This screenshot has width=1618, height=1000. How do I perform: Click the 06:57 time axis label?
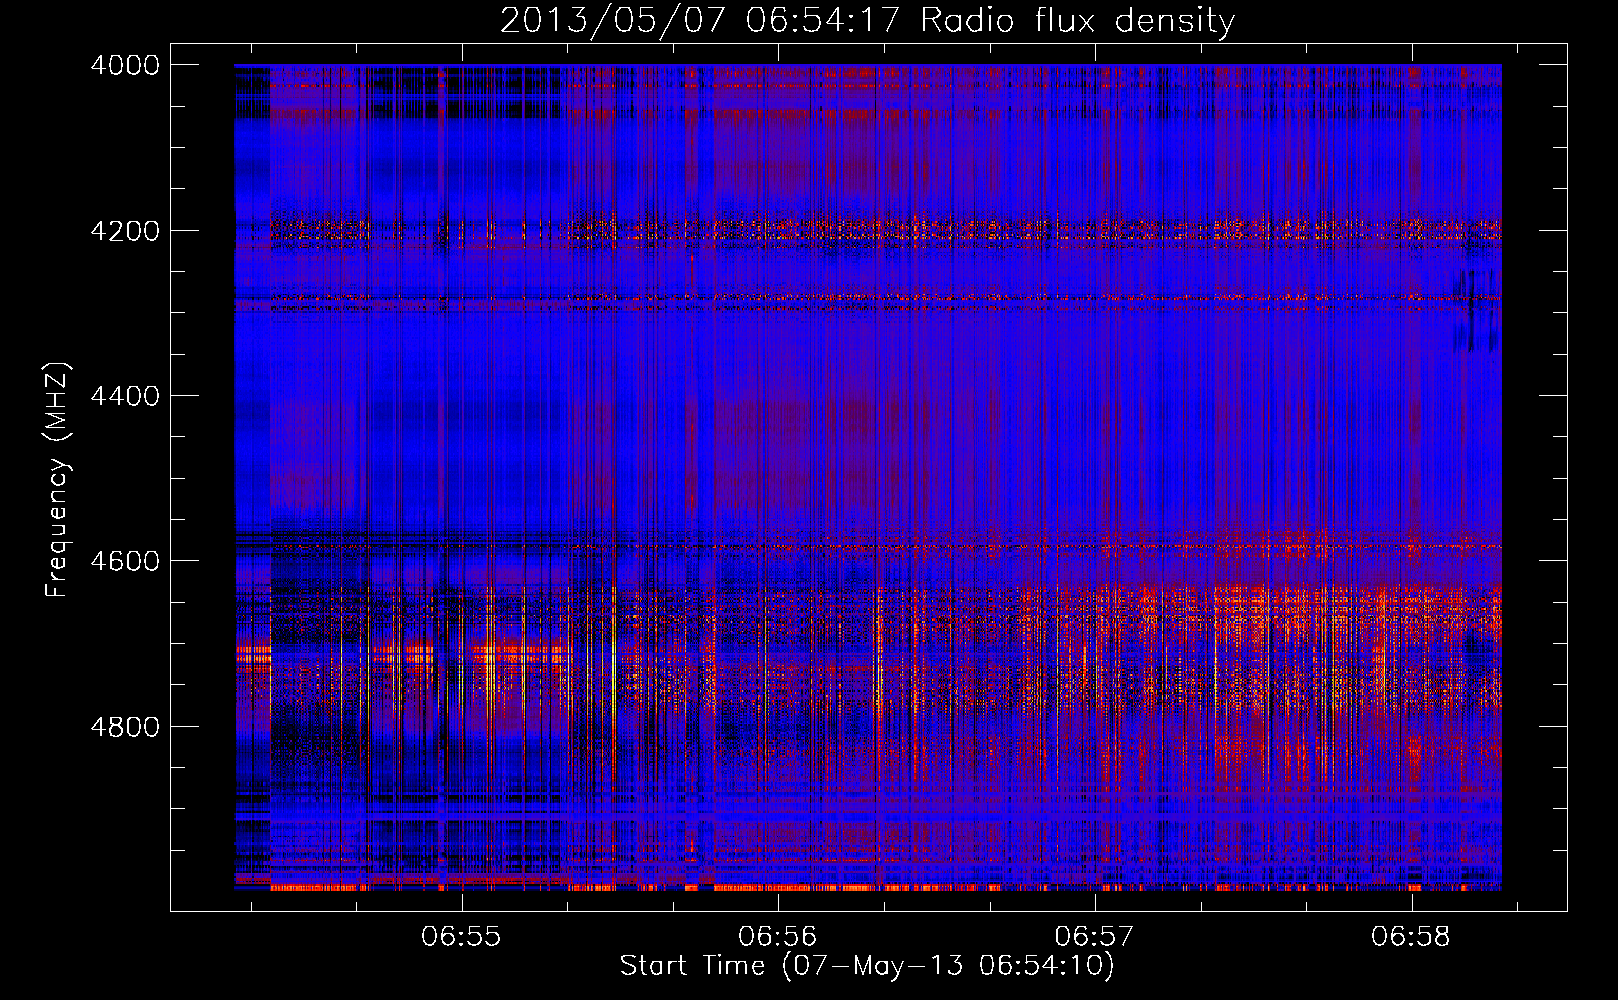[1094, 937]
